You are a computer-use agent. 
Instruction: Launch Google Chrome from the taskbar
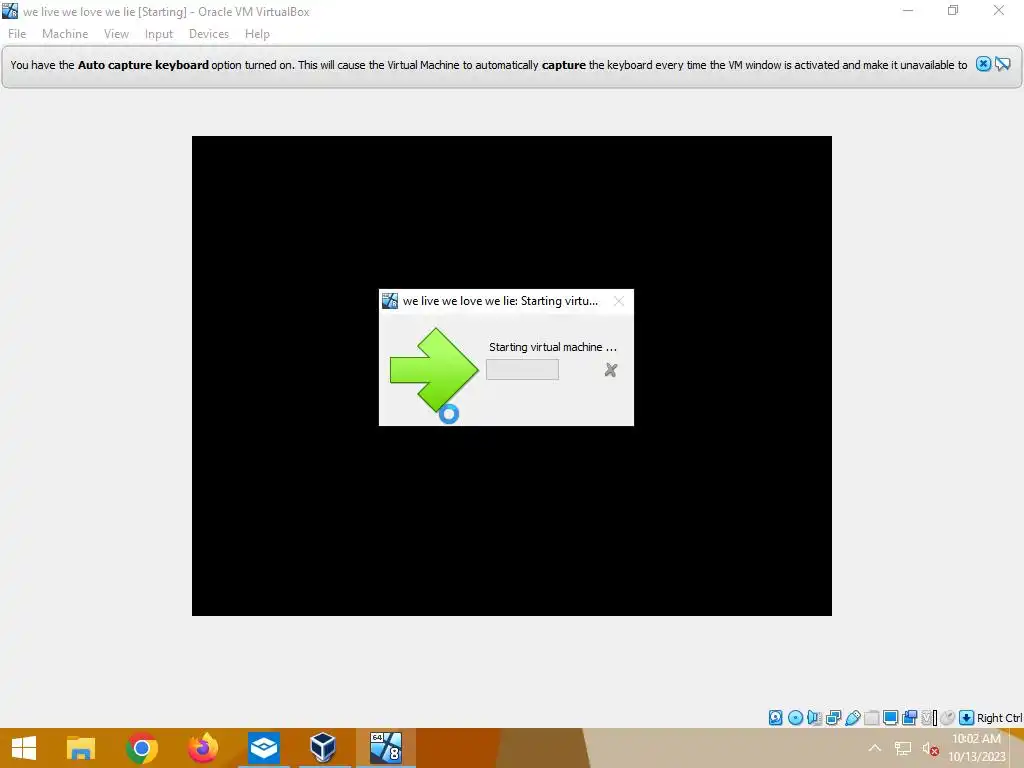(142, 748)
